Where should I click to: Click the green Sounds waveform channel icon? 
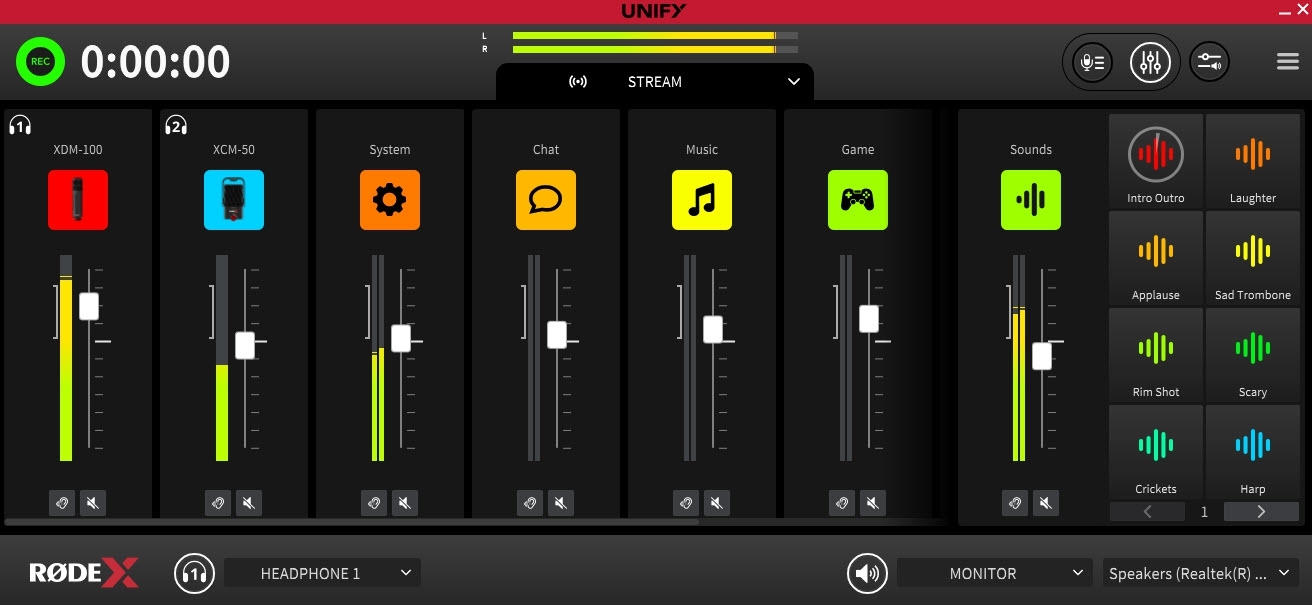1031,200
